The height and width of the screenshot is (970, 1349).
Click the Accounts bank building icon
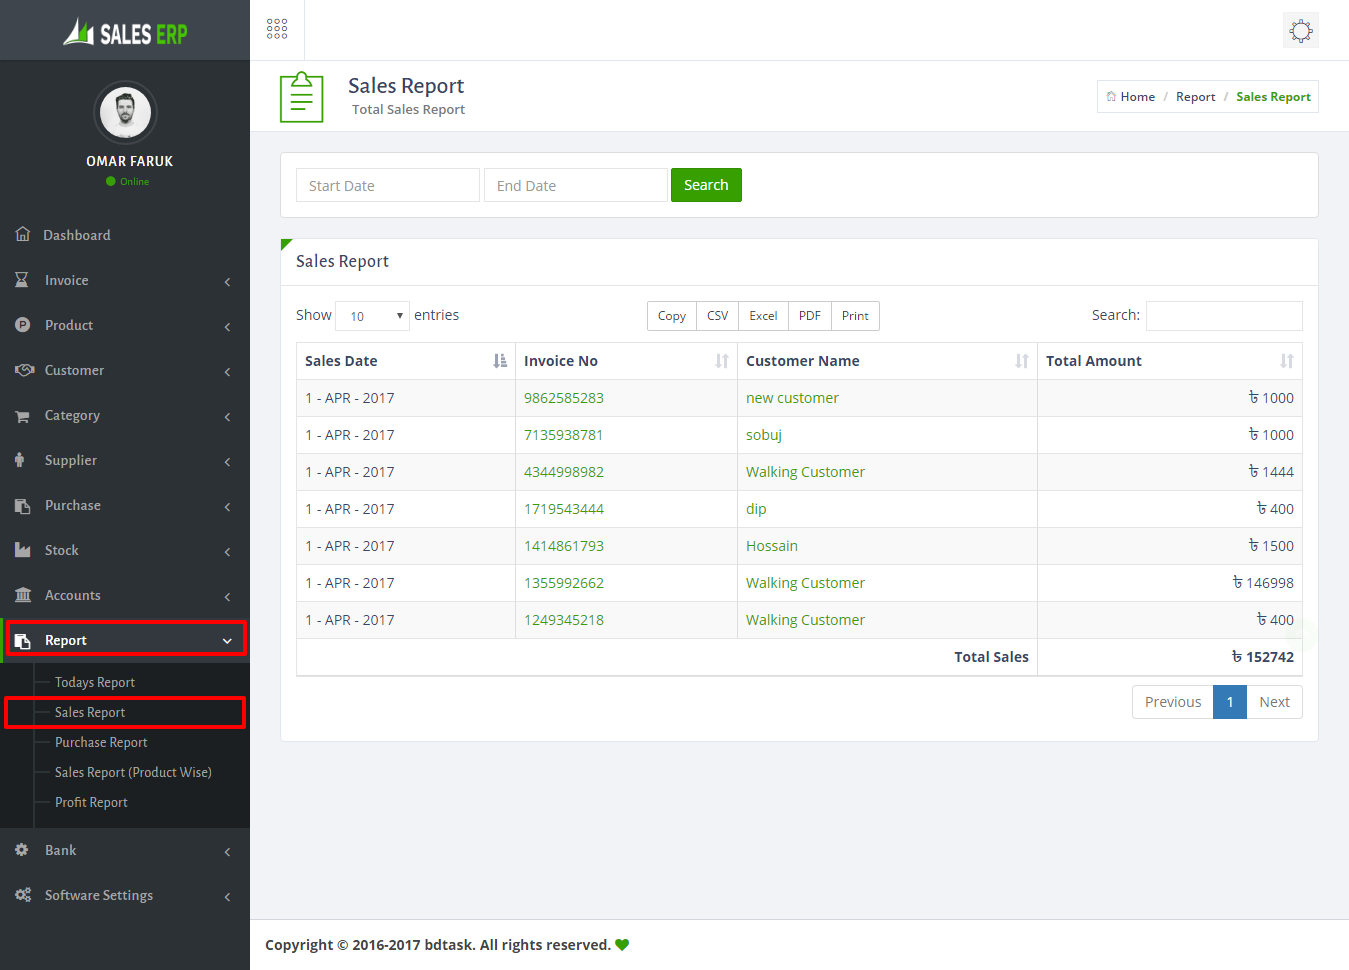point(22,595)
